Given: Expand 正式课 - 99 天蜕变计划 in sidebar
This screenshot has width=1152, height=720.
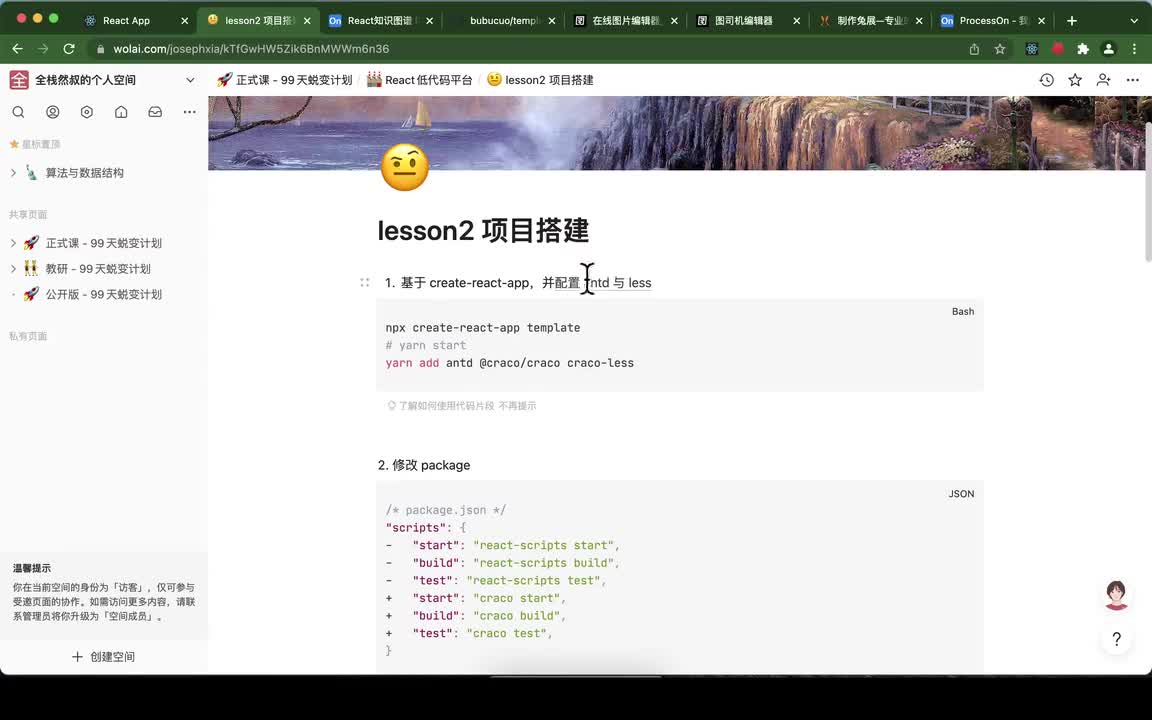Looking at the screenshot, I should tap(13, 242).
